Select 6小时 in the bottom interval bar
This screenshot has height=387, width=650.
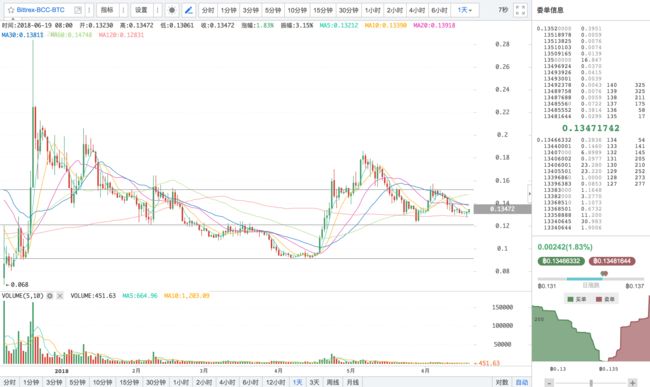tap(250, 382)
